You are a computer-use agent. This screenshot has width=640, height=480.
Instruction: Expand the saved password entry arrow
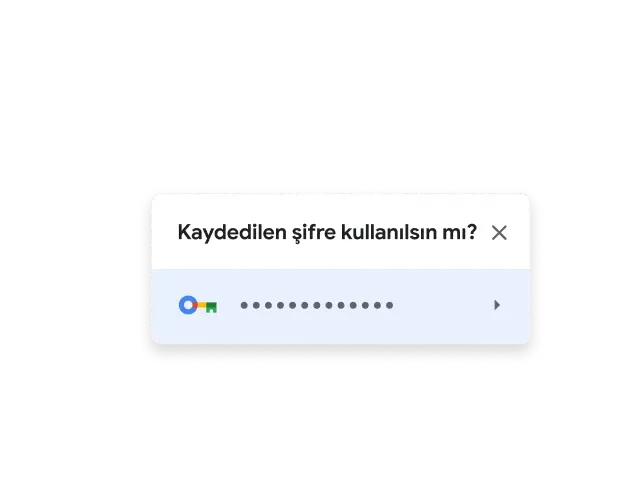coord(497,305)
